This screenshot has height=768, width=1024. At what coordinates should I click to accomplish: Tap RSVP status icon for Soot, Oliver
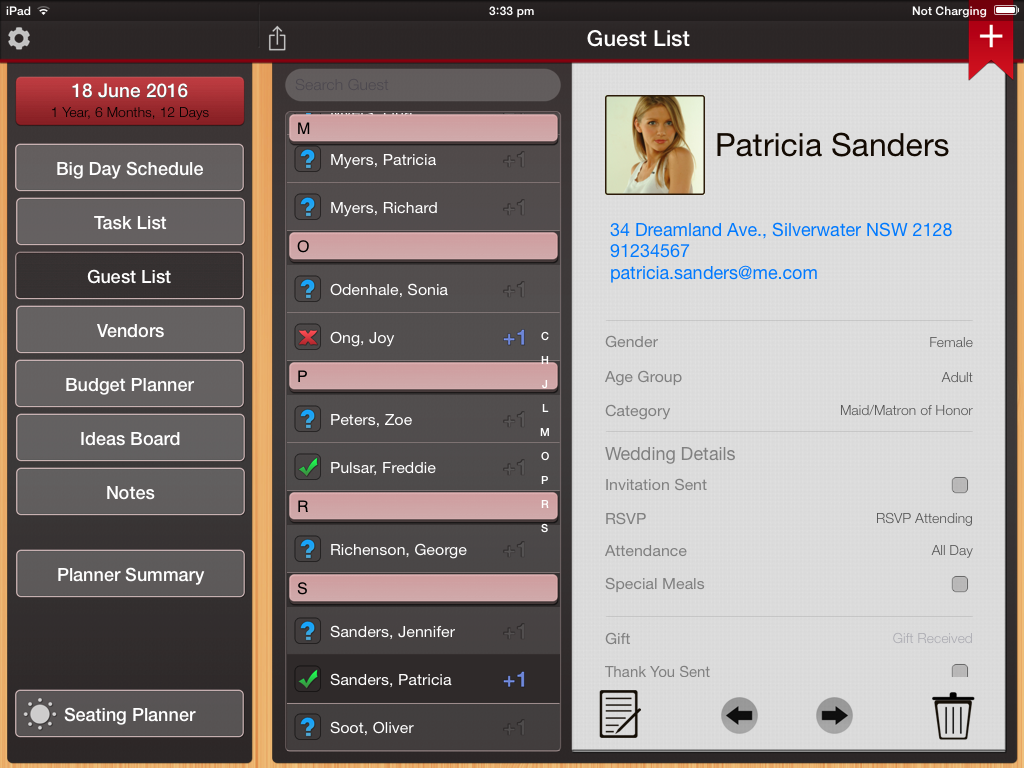(x=308, y=728)
